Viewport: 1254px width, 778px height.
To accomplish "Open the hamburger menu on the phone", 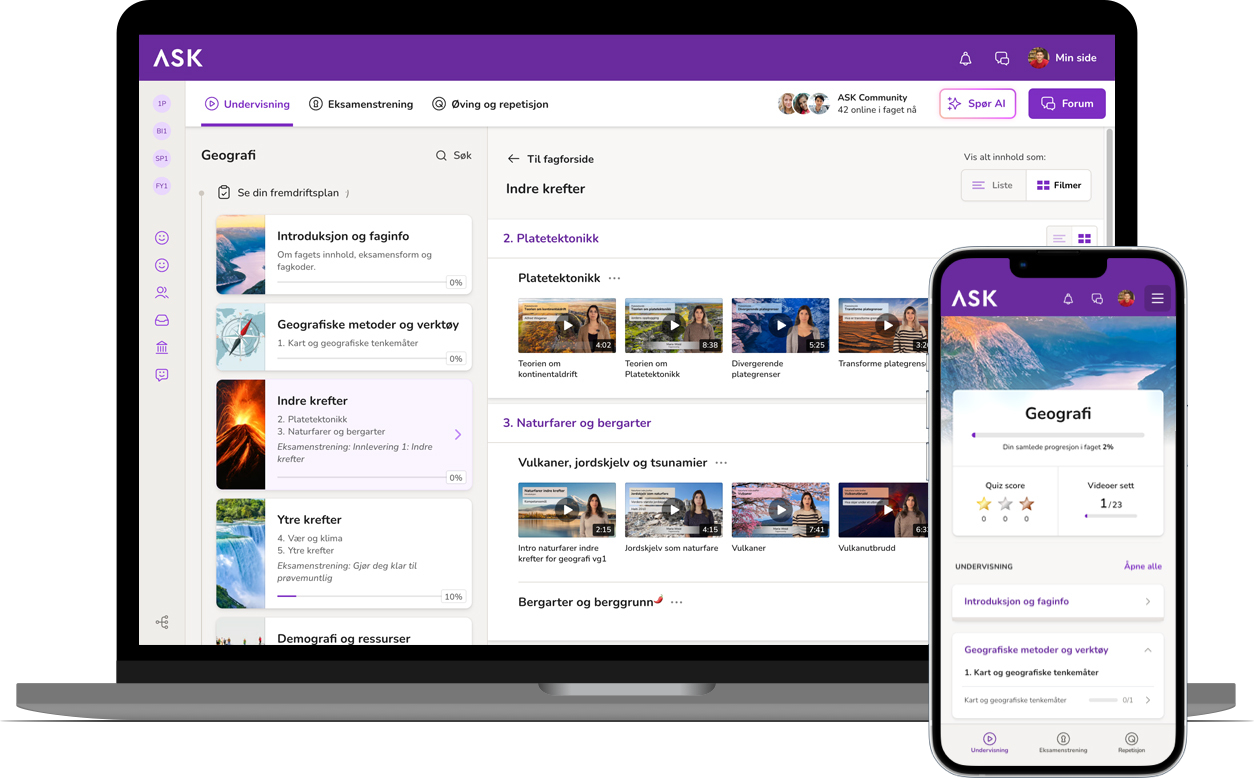I will click(1157, 298).
